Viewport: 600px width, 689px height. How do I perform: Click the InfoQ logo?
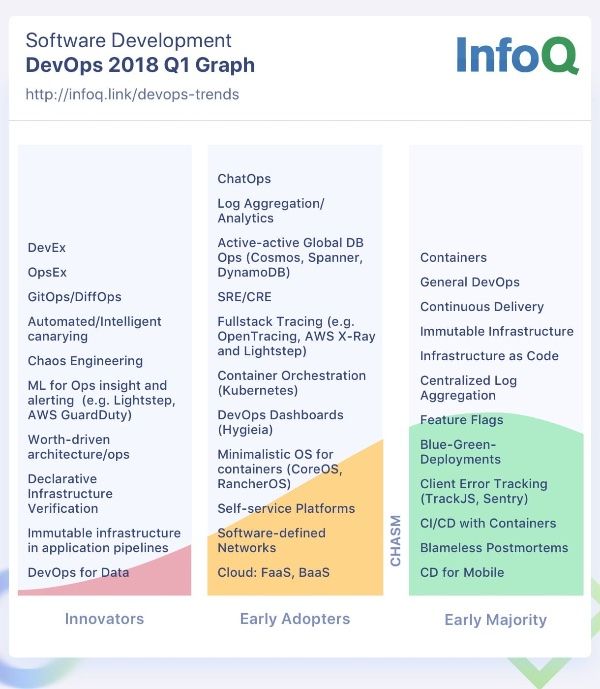coord(517,55)
